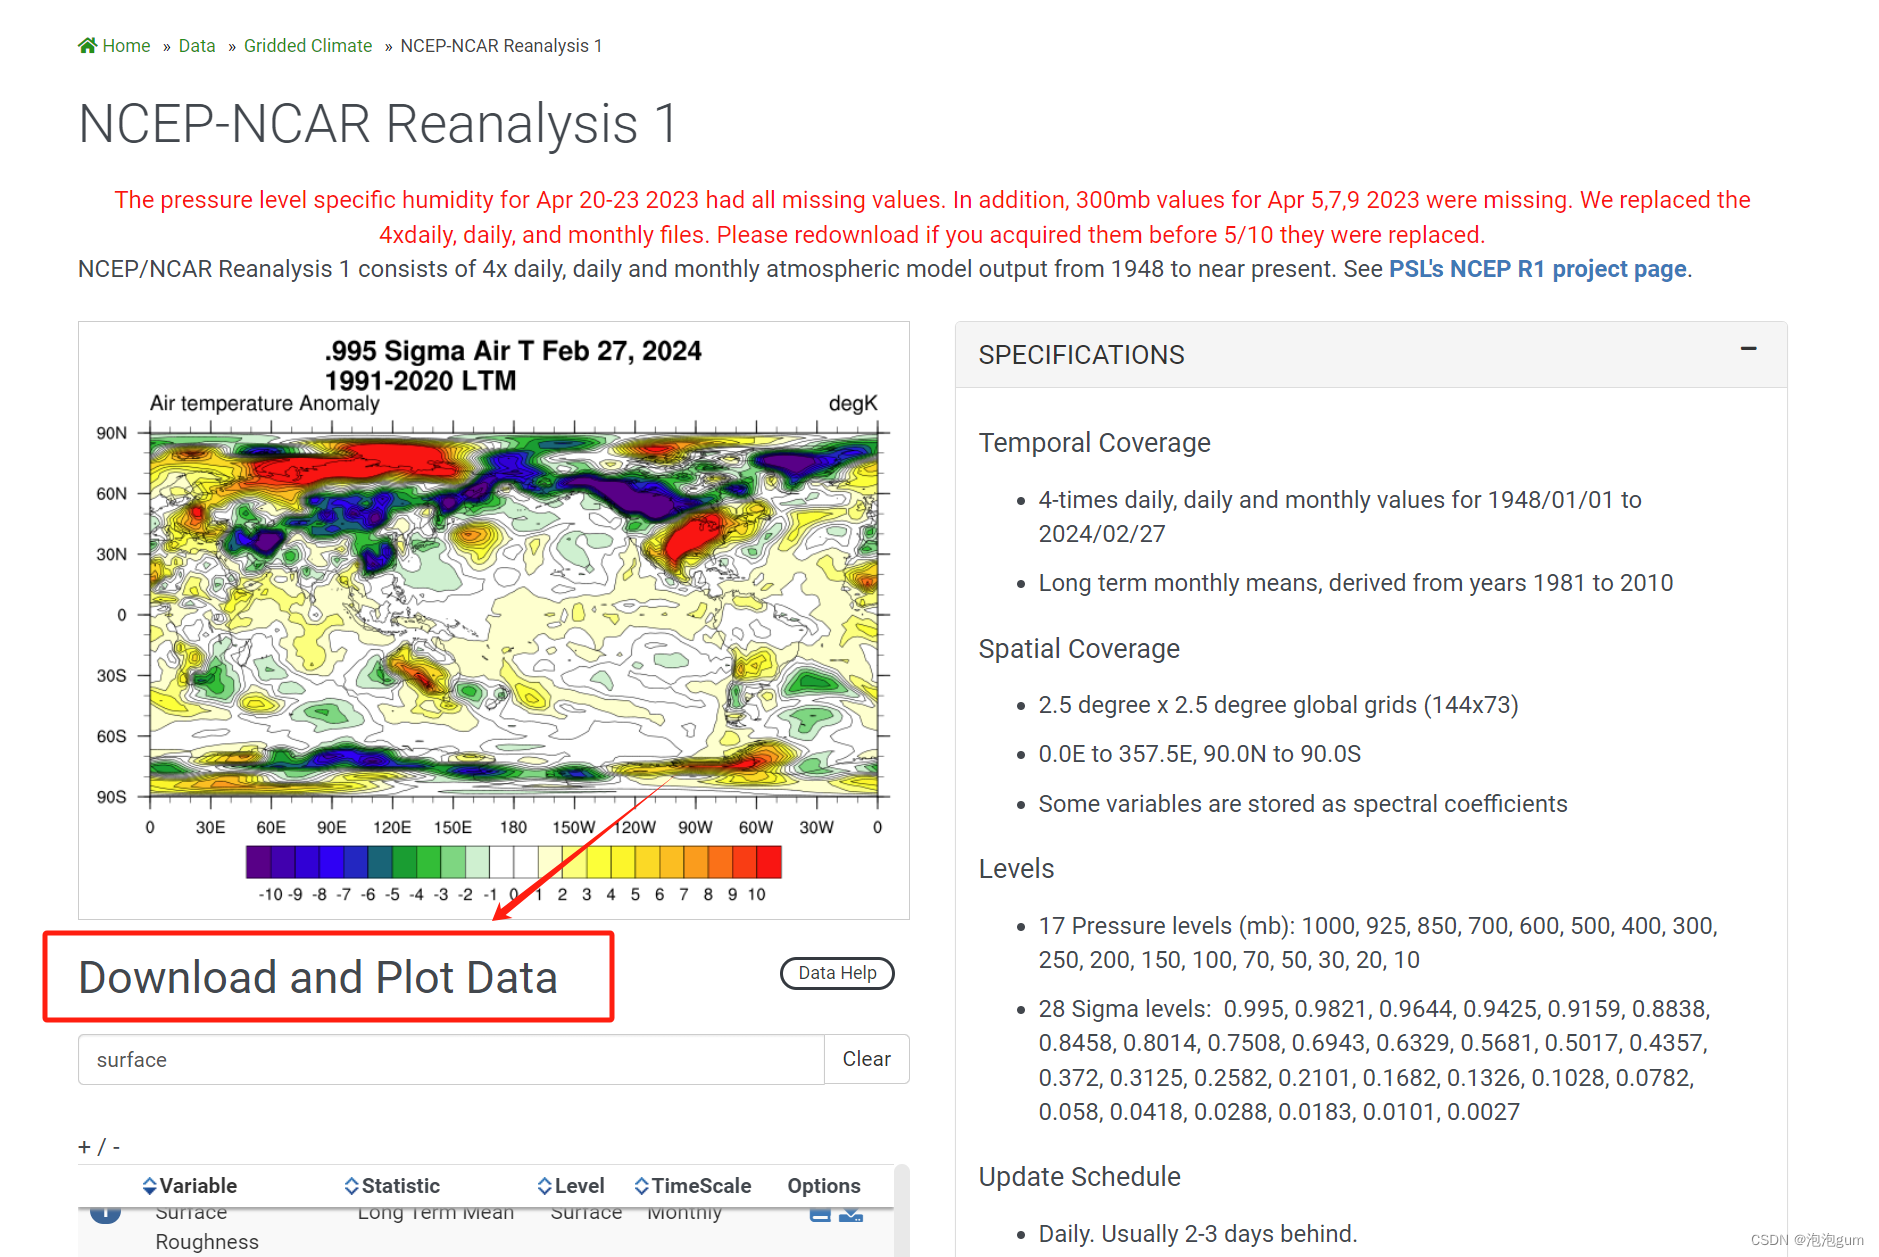Click the Spatial Coverage heading

[x=1079, y=649]
